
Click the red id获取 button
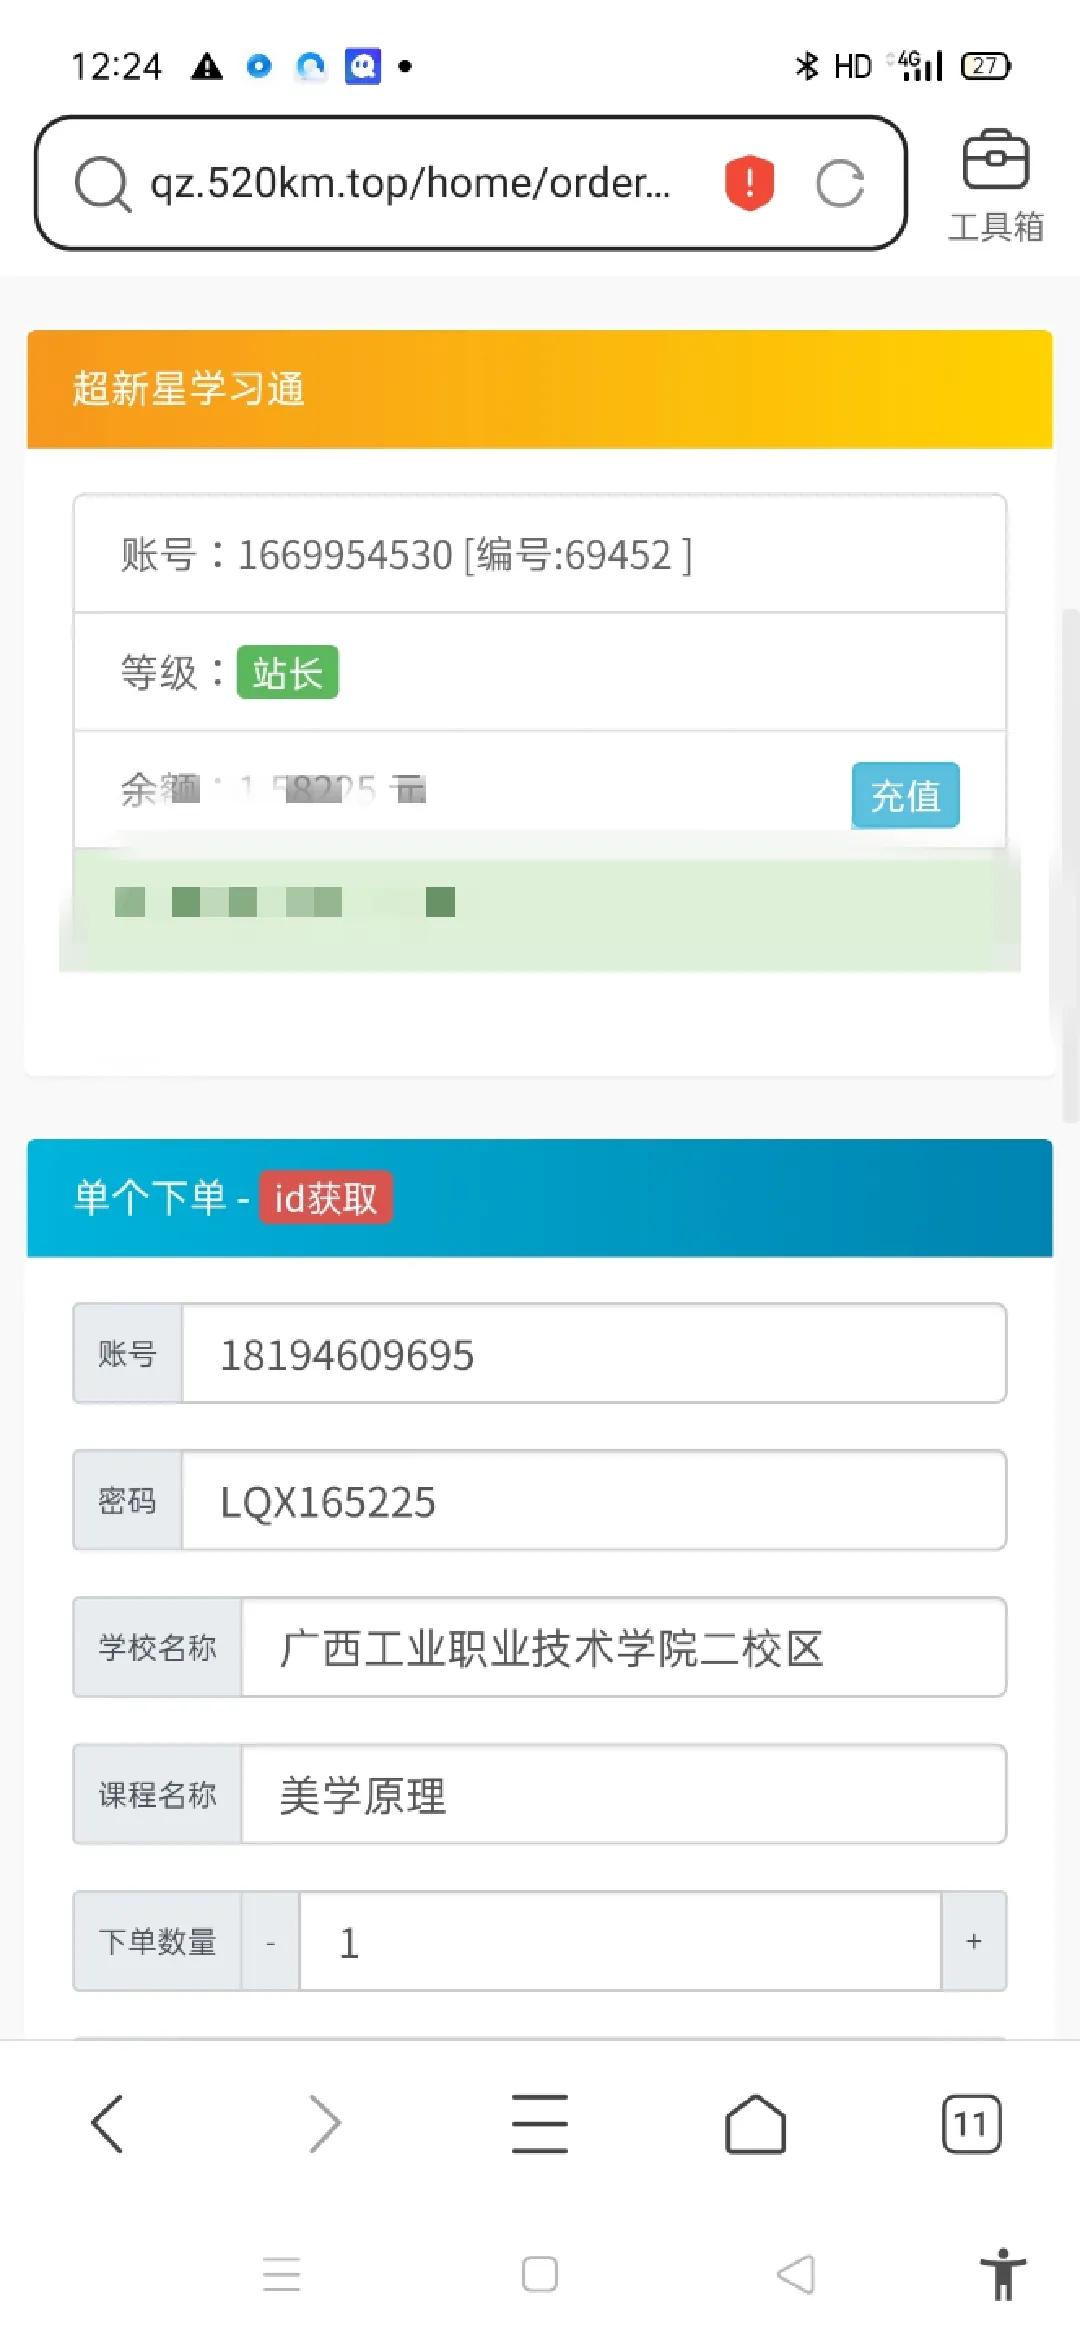pyautogui.click(x=326, y=1198)
